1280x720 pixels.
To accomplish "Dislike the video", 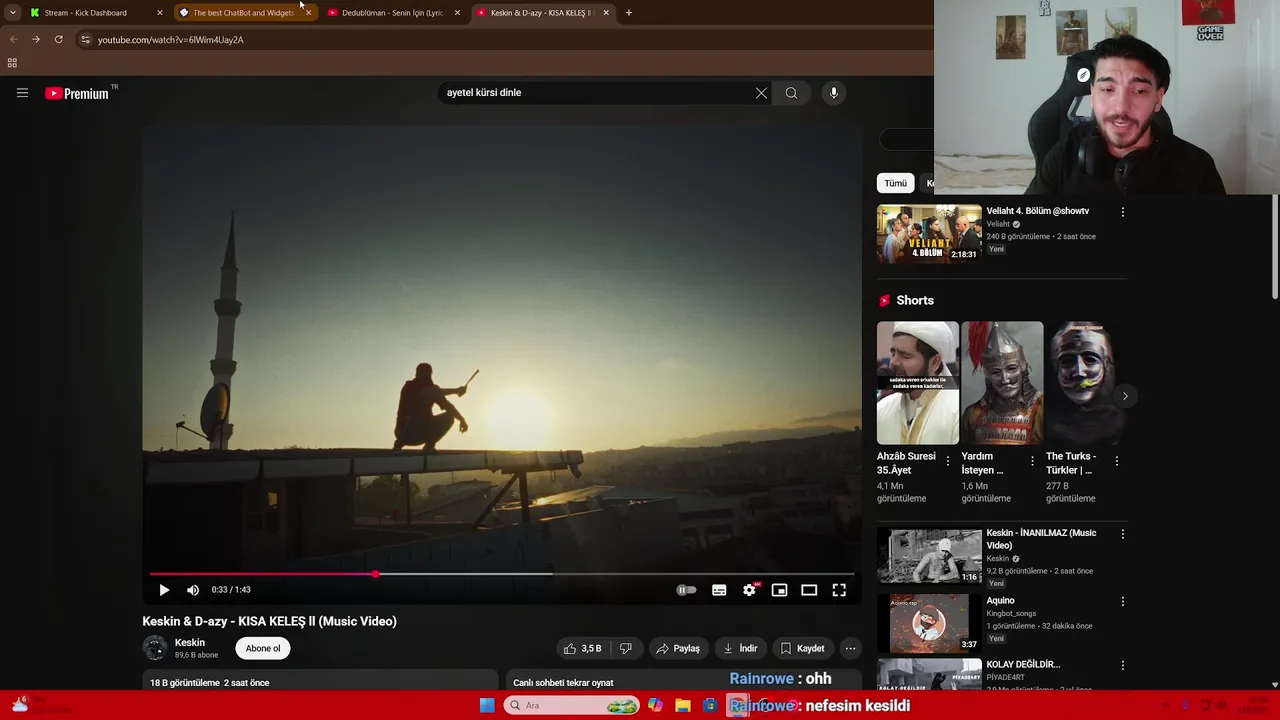I will coord(626,648).
